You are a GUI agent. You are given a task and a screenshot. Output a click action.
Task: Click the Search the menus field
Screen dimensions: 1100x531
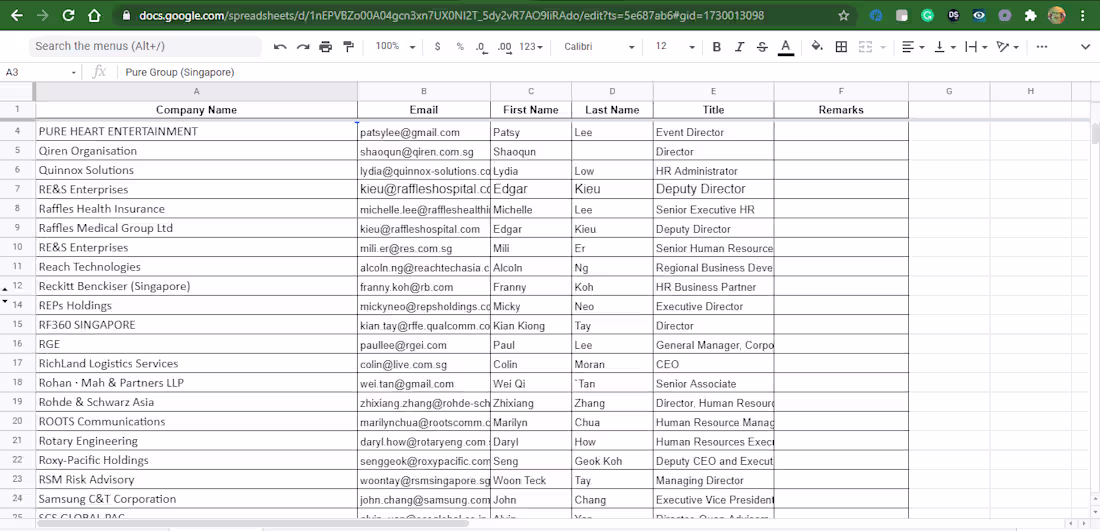tap(145, 46)
